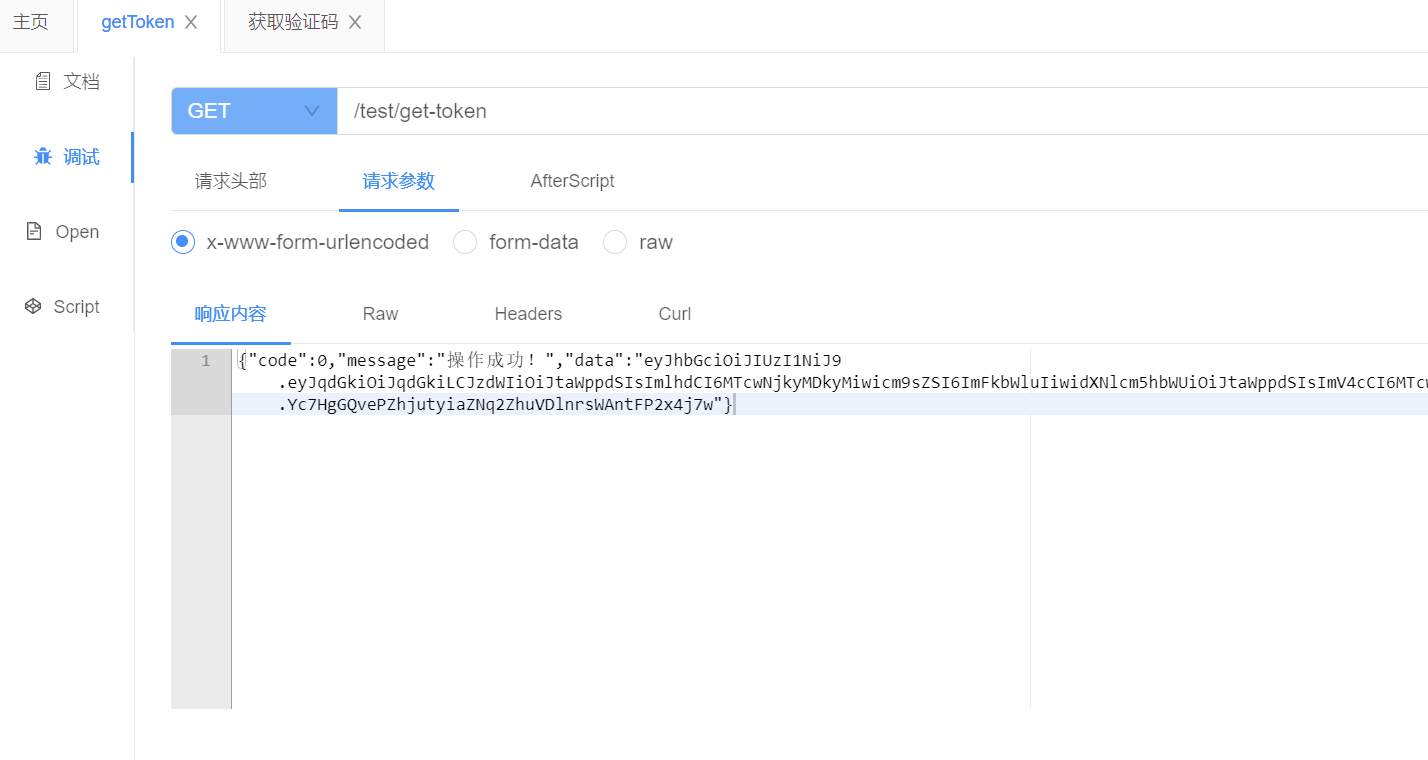
Task: Select the 调试 bug icon
Action: 43,157
